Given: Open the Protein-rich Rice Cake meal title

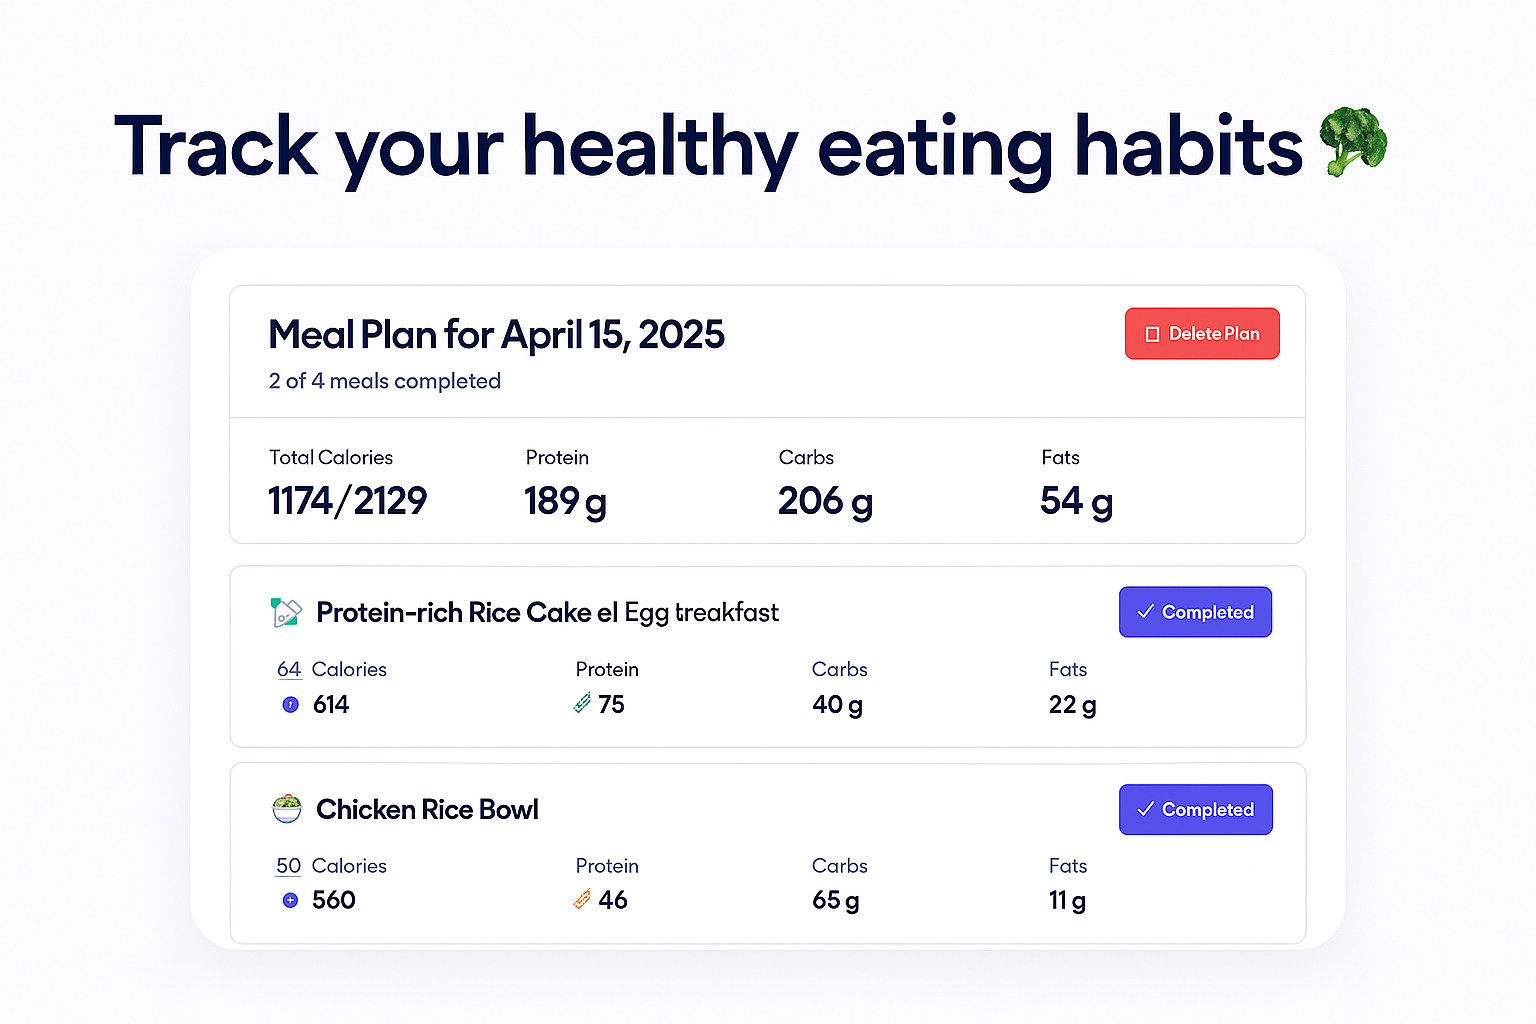Looking at the screenshot, I should click(x=547, y=612).
